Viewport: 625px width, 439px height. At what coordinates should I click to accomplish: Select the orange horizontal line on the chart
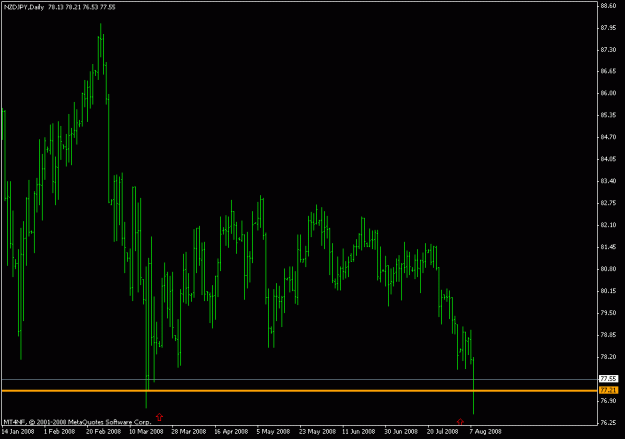(x=300, y=390)
